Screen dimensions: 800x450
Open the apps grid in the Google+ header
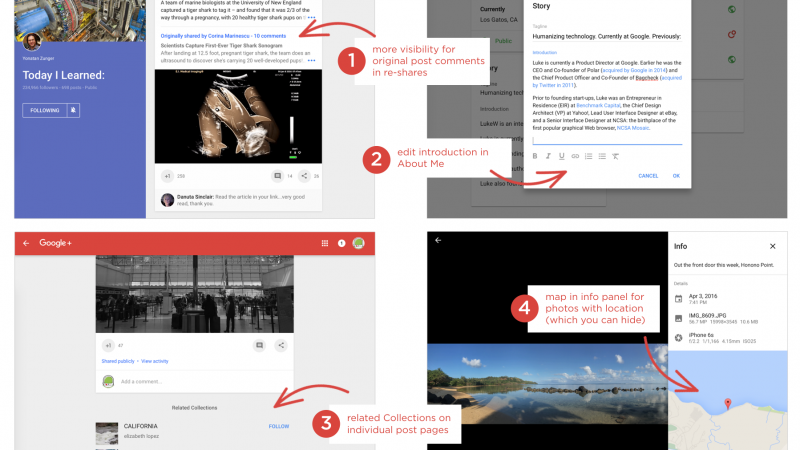(325, 243)
